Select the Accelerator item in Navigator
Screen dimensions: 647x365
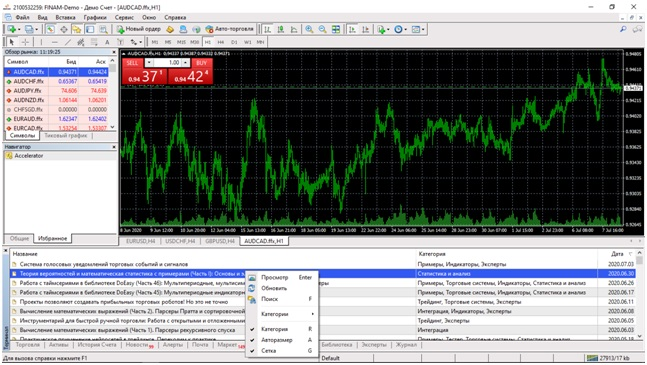pos(28,155)
